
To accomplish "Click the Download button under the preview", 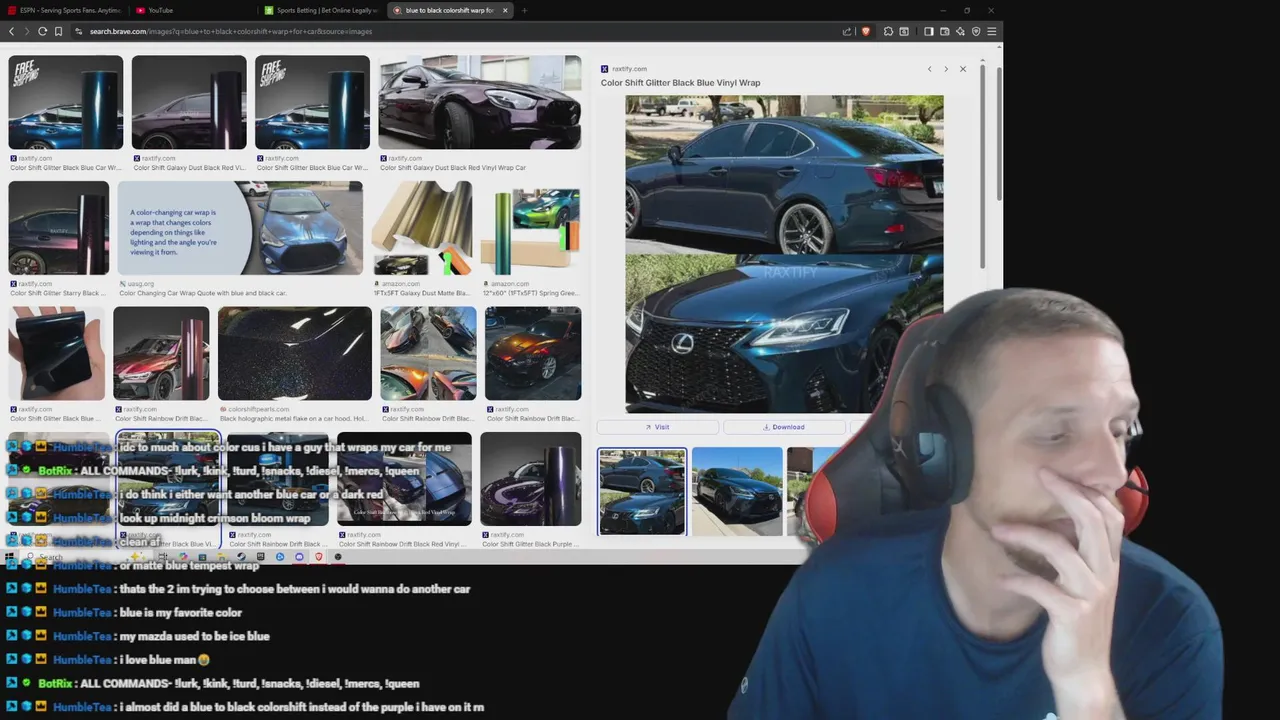I will pyautogui.click(x=783, y=427).
